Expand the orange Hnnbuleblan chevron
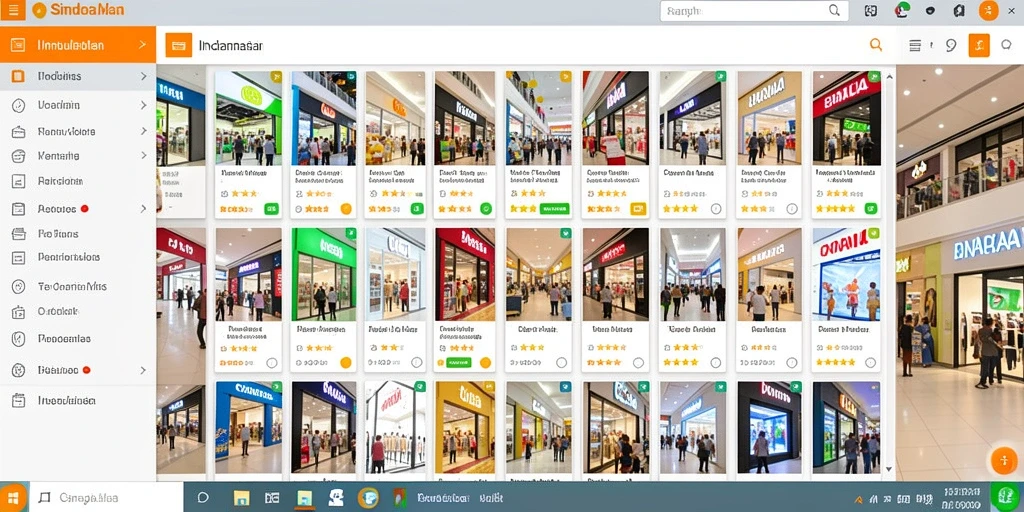 (x=142, y=45)
